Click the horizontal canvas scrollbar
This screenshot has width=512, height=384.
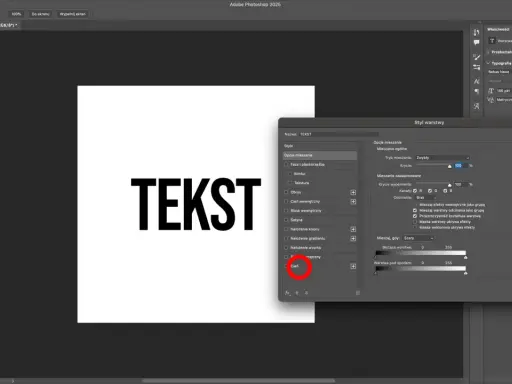pos(238,381)
